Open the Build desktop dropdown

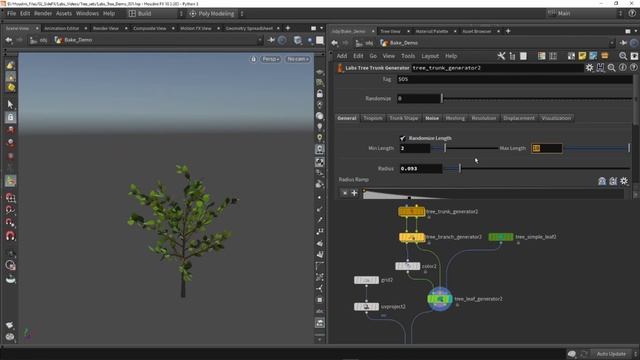(156, 13)
